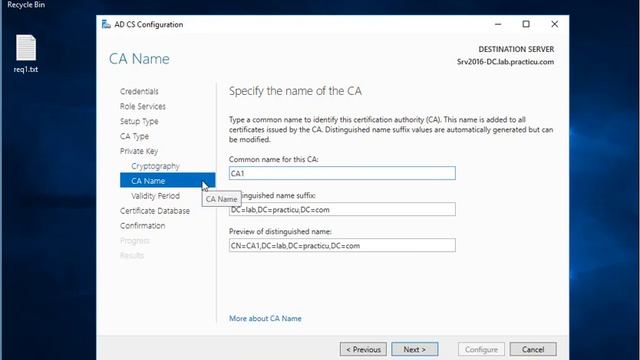The height and width of the screenshot is (360, 640).
Task: Click the Specify the name of the CA heading
Action: (295, 91)
